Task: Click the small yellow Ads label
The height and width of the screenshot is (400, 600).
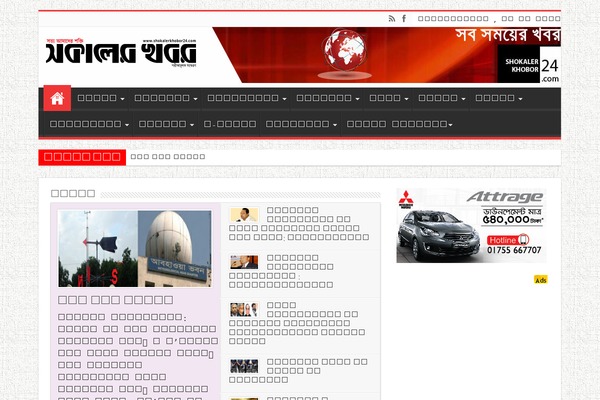Action: [541, 279]
